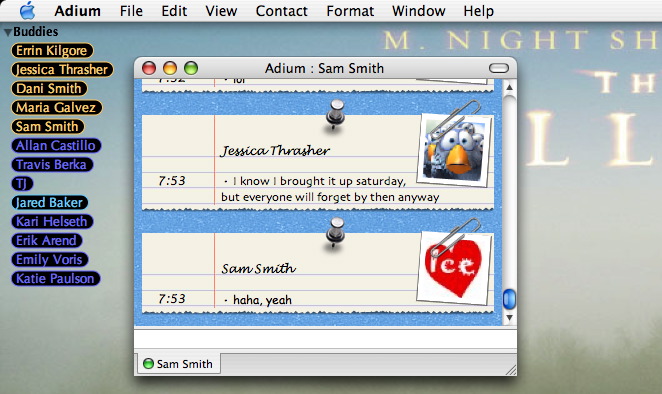Select buddy Jessica Thrasher in list
Viewport: 662px width, 394px height.
click(x=62, y=70)
